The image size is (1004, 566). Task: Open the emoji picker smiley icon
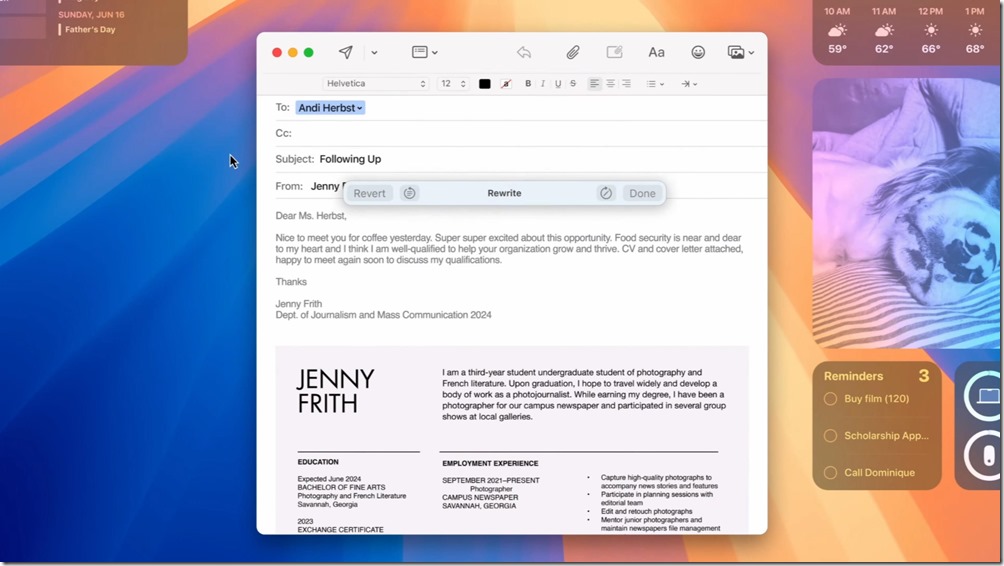point(698,53)
